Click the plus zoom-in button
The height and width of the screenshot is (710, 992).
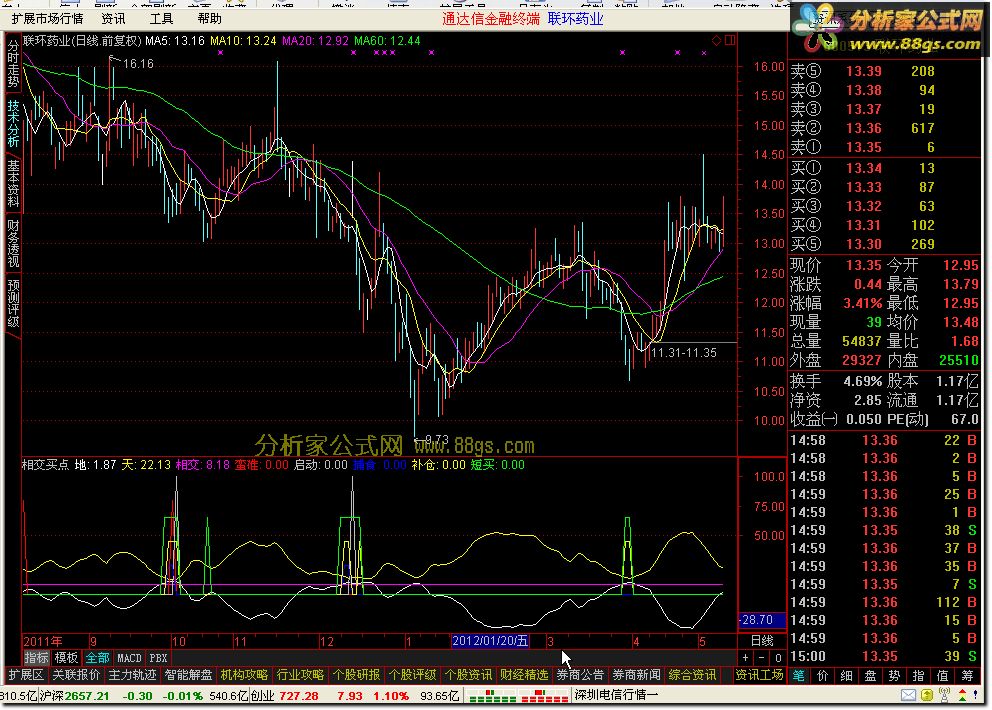click(x=746, y=657)
